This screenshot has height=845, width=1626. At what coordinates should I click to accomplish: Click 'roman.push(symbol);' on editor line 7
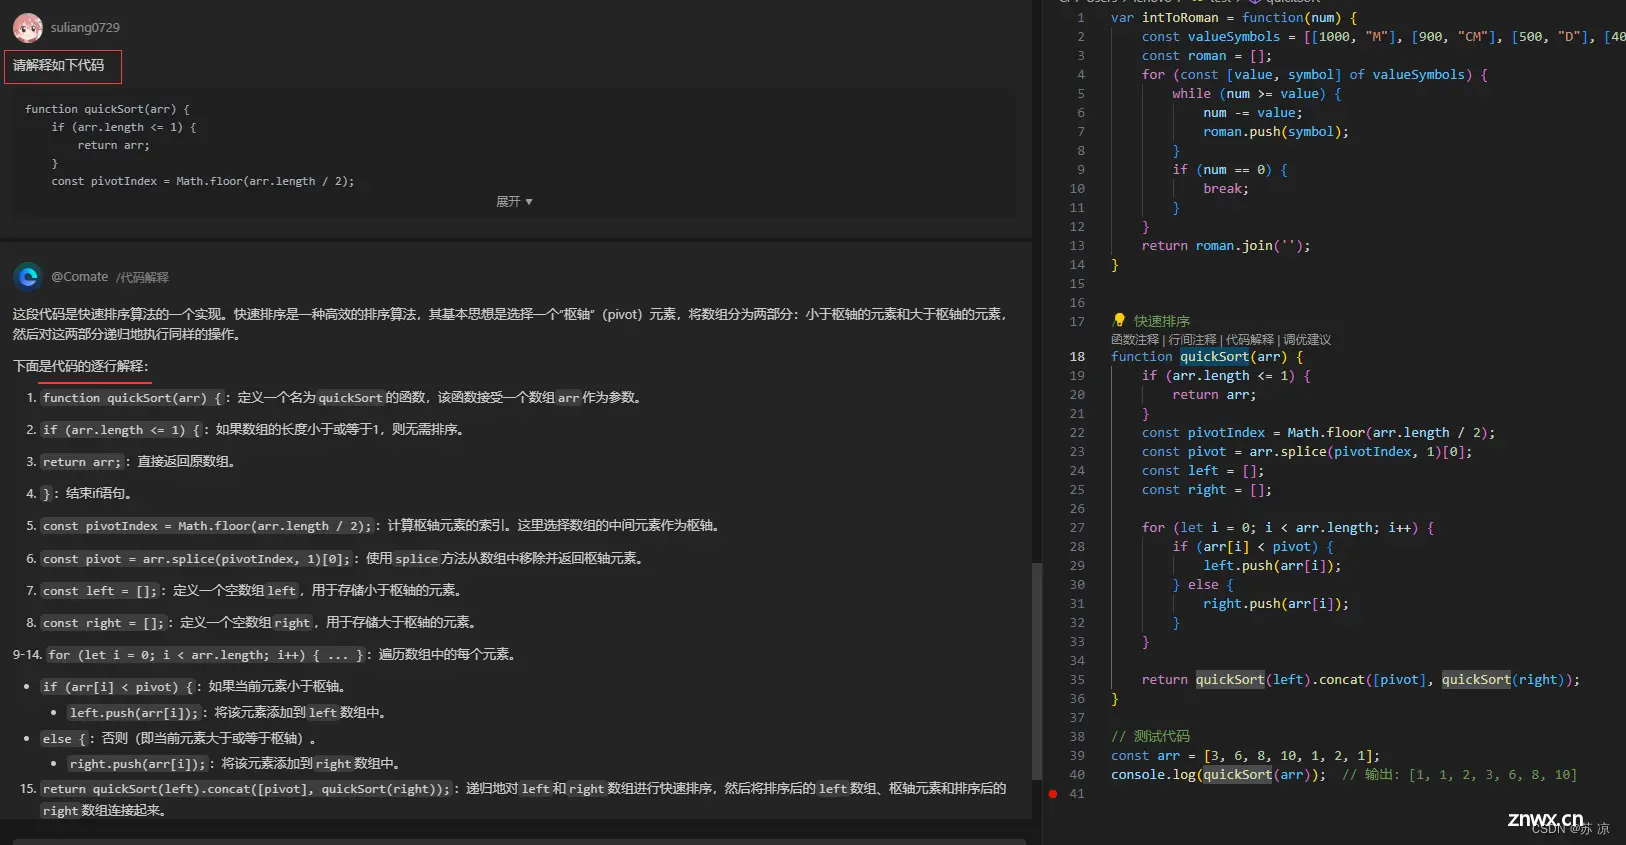click(x=1276, y=132)
